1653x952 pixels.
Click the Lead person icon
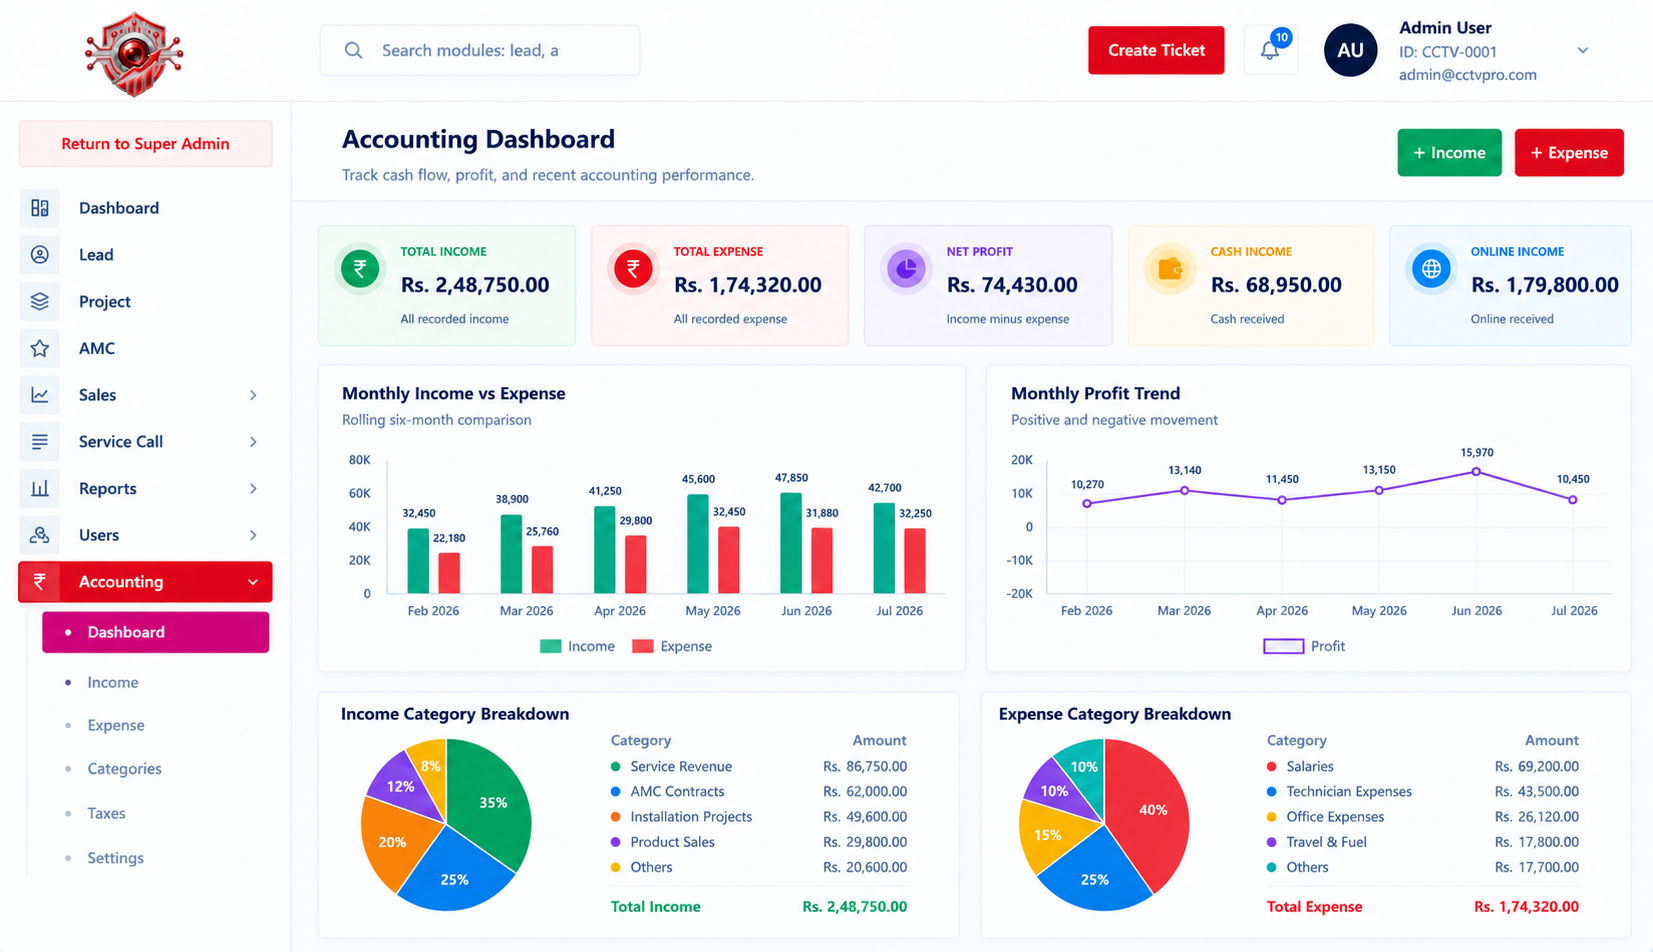tap(40, 255)
